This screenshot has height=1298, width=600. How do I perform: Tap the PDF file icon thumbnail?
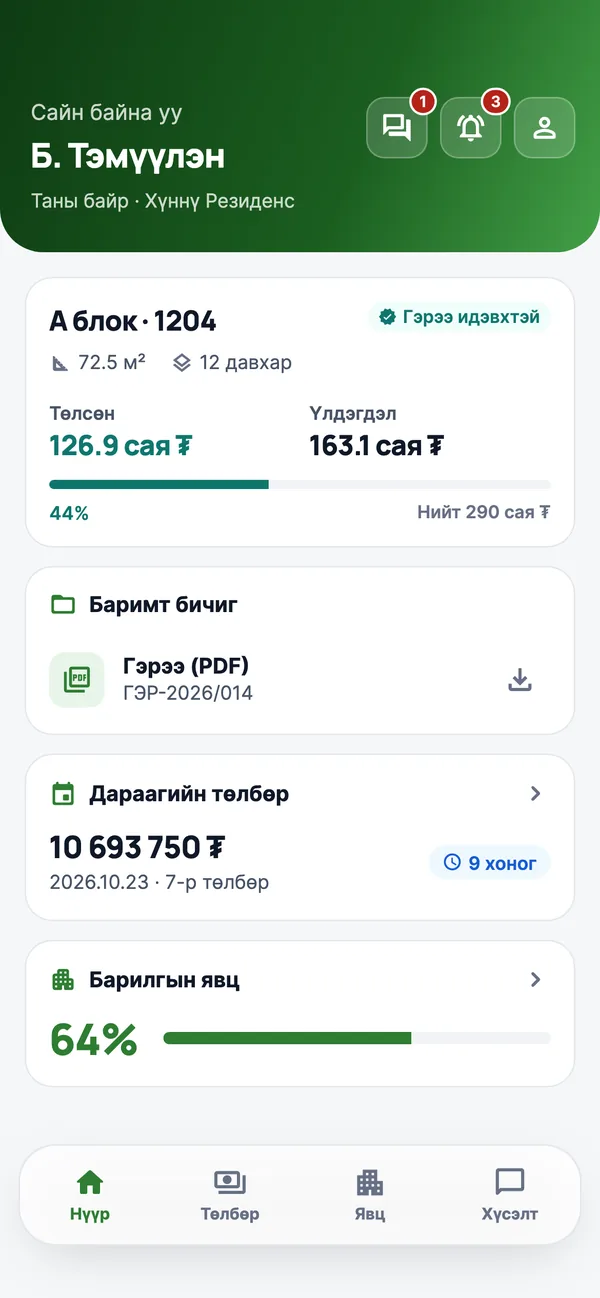coord(77,680)
